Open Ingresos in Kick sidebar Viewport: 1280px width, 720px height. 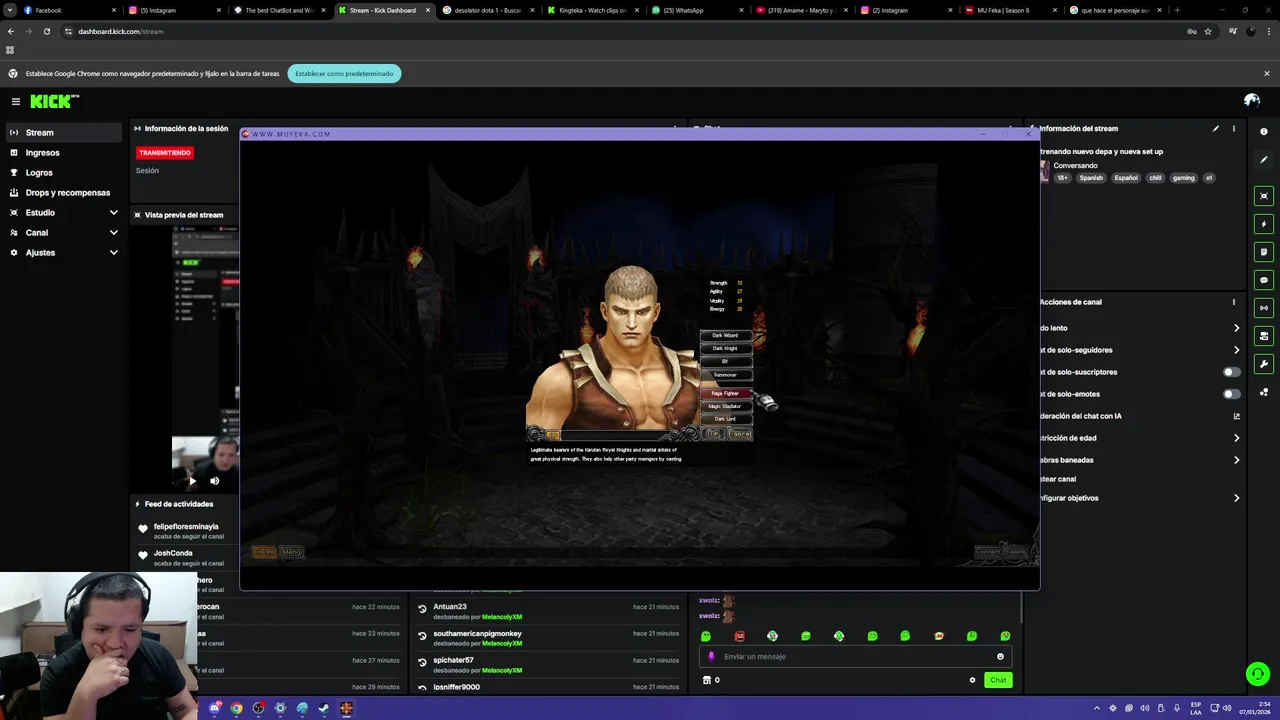click(65, 153)
